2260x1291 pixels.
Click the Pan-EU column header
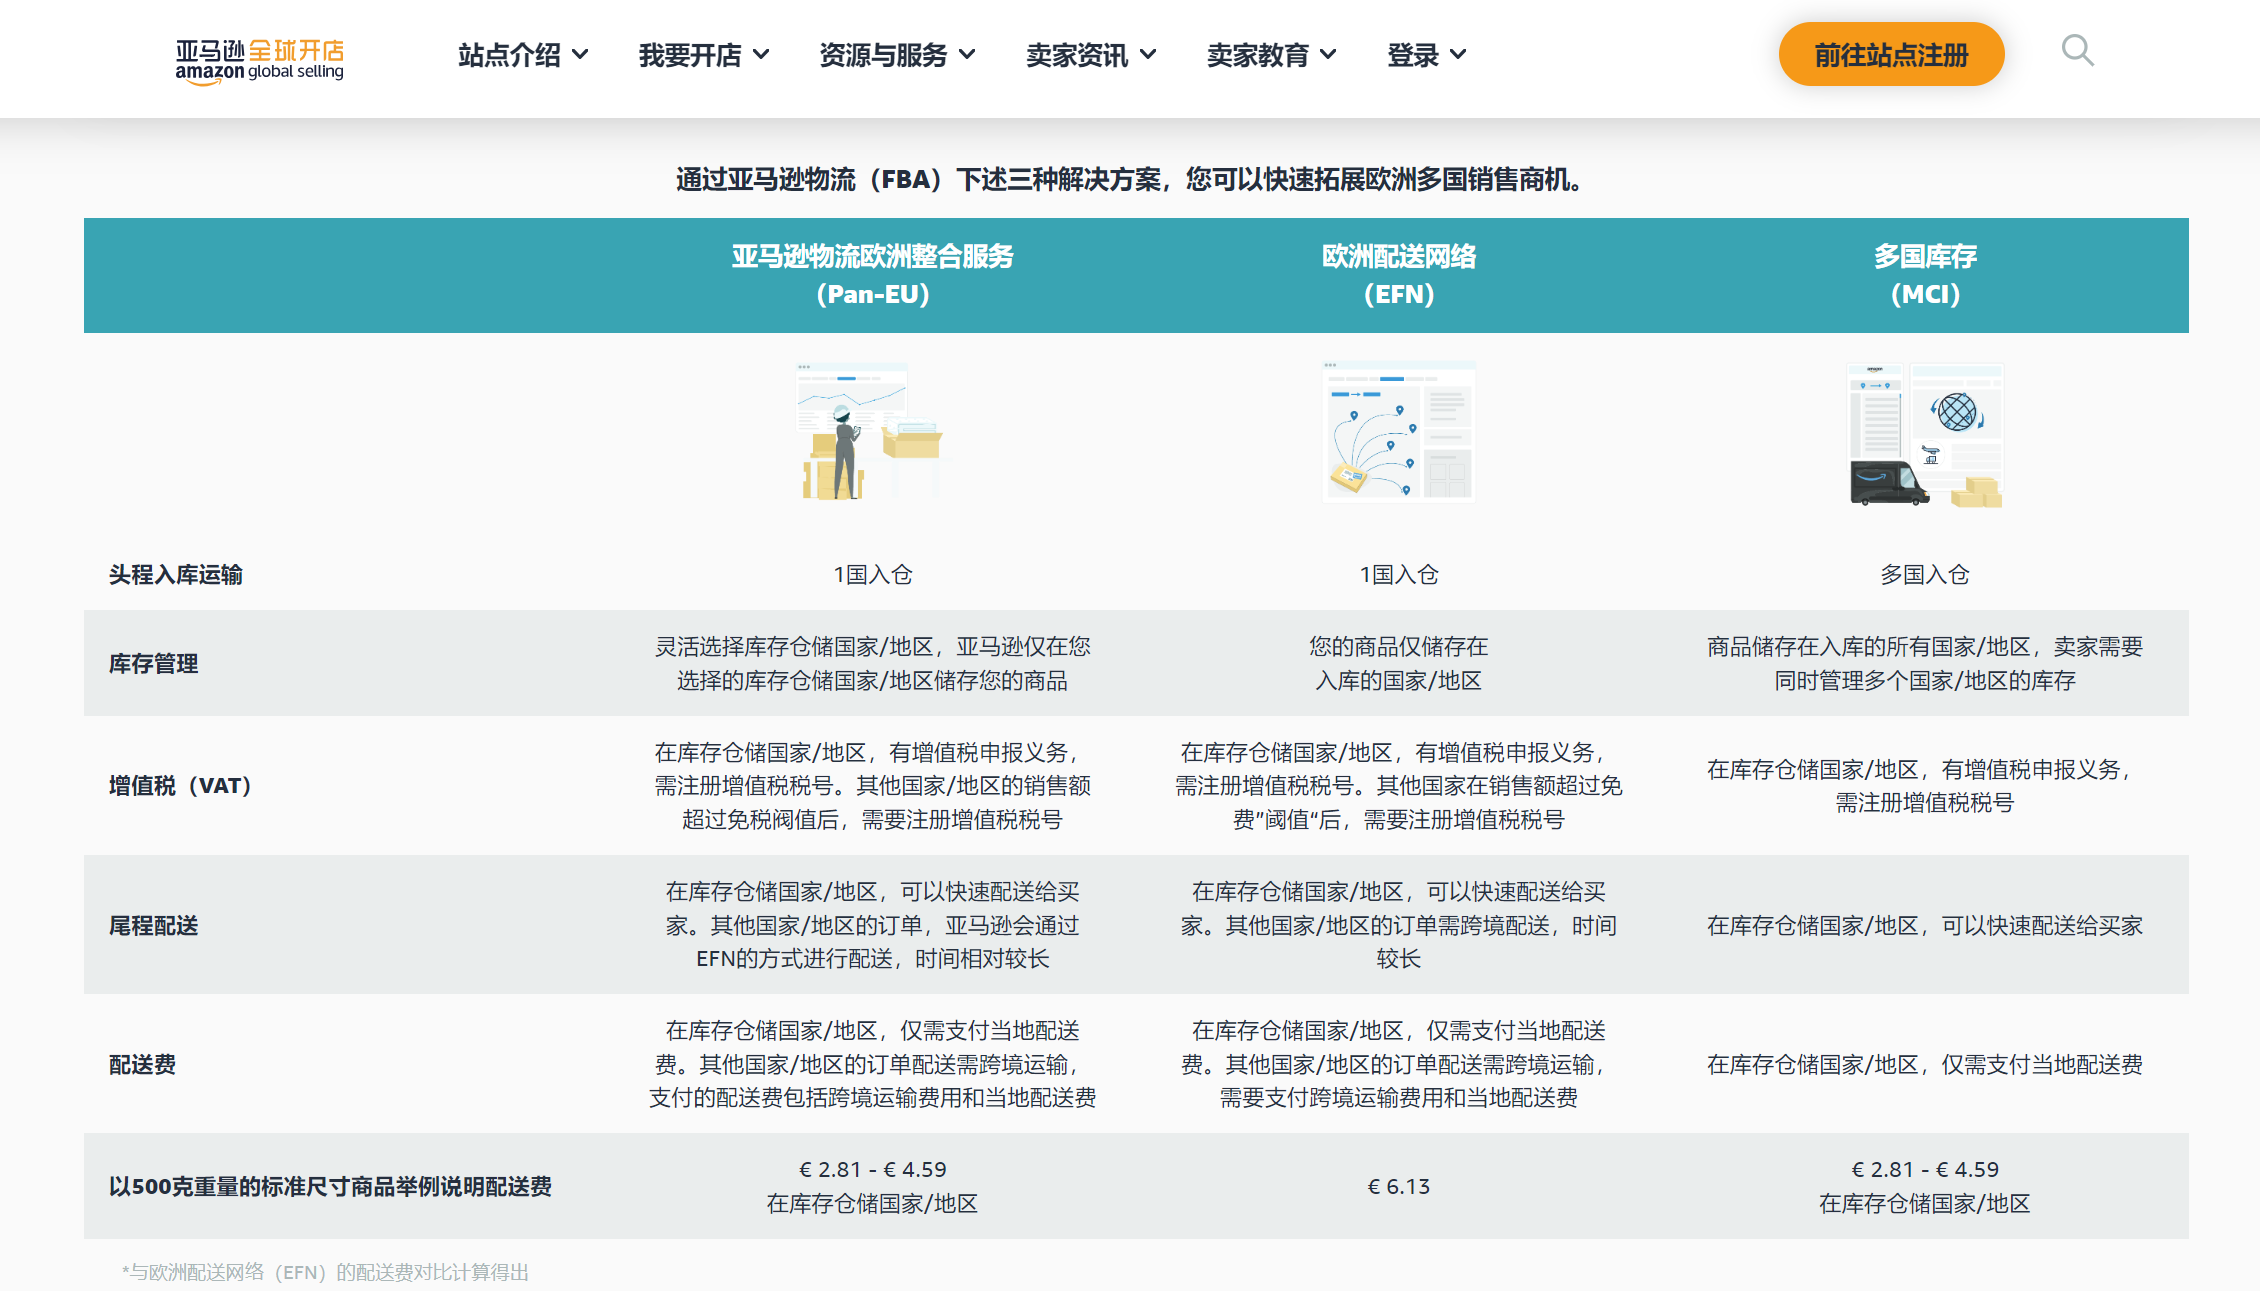pyautogui.click(x=872, y=275)
